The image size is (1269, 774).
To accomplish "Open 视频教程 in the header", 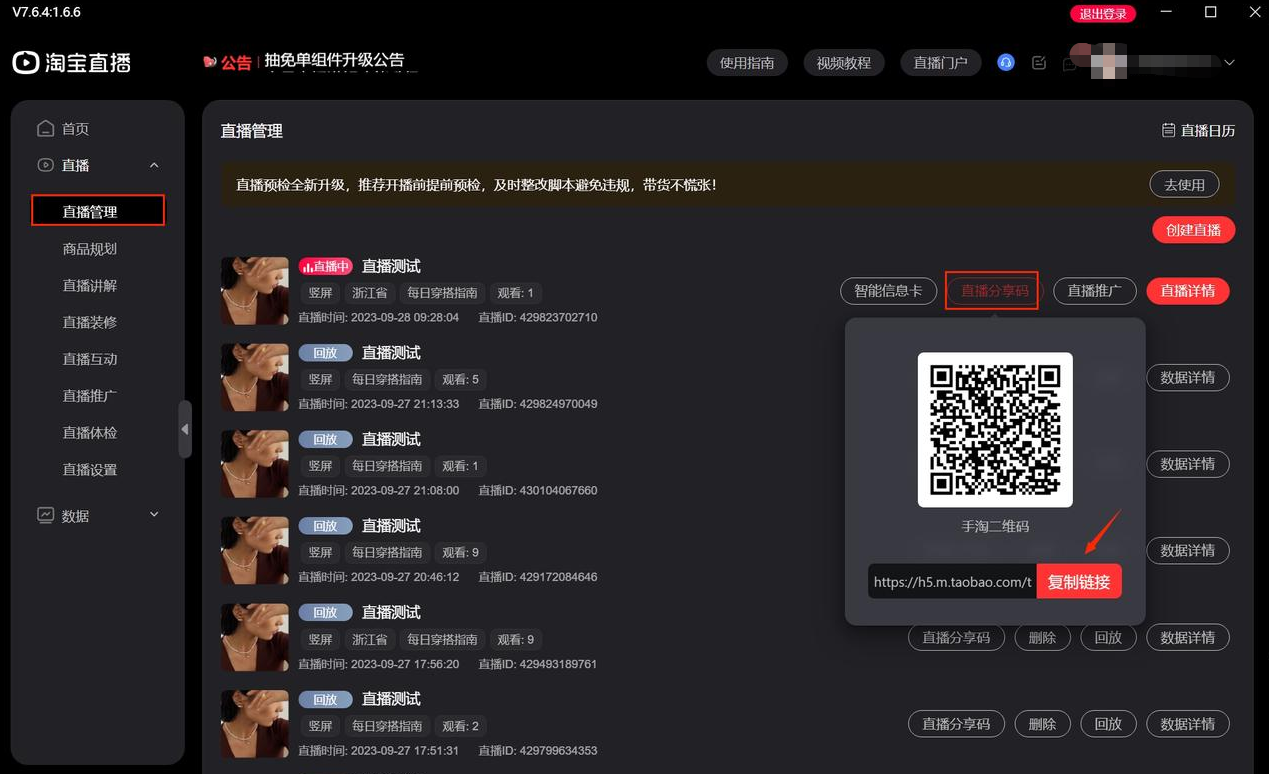I will click(x=844, y=62).
